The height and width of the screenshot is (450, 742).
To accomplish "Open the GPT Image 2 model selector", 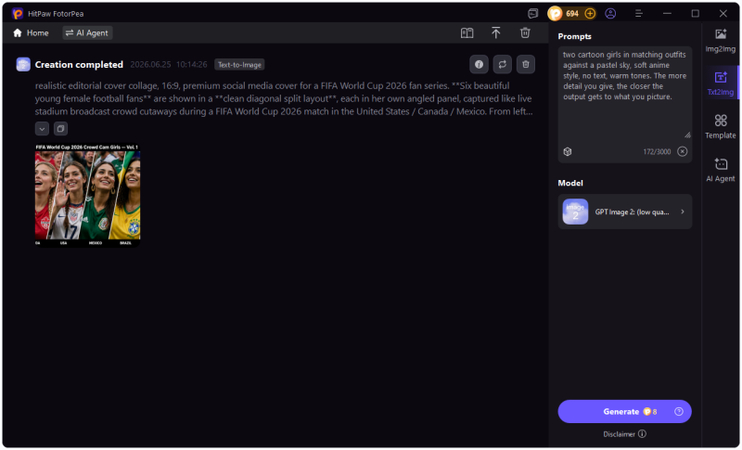I will 625,212.
